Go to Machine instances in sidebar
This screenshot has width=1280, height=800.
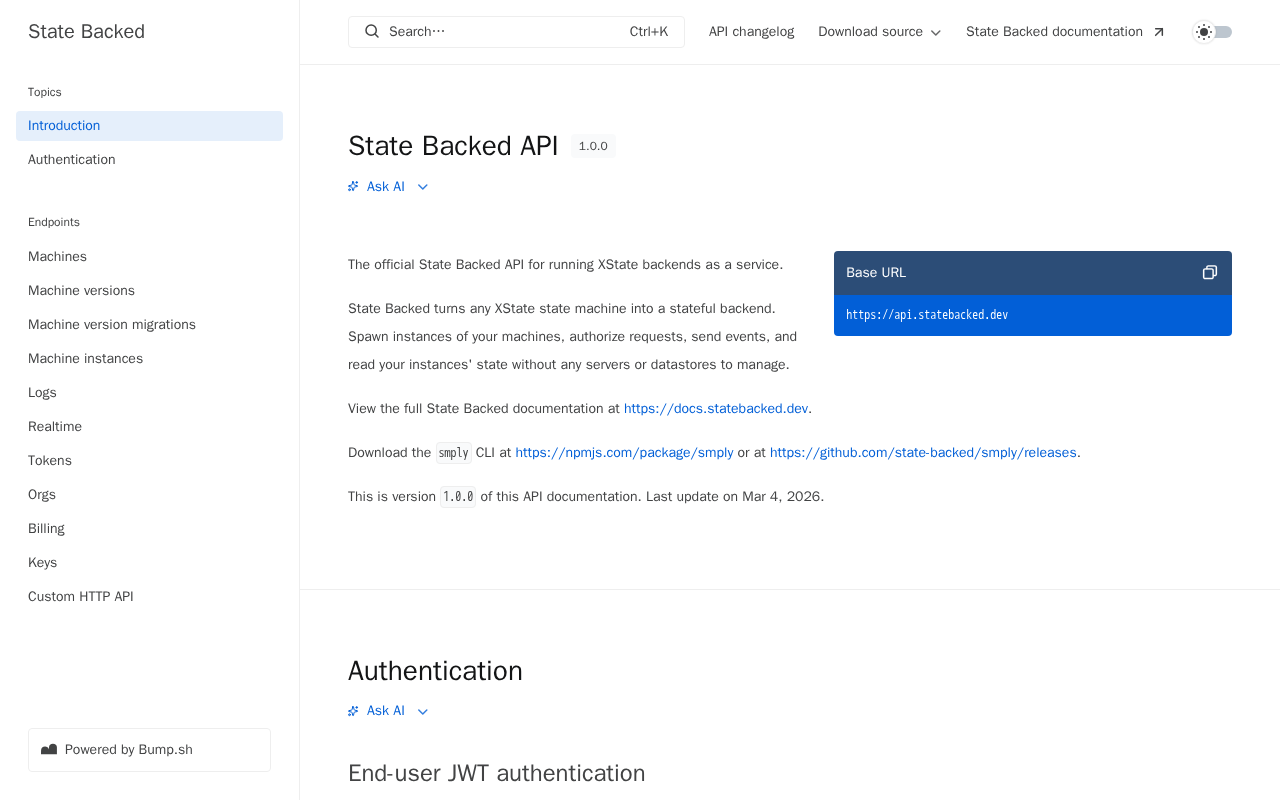85,359
